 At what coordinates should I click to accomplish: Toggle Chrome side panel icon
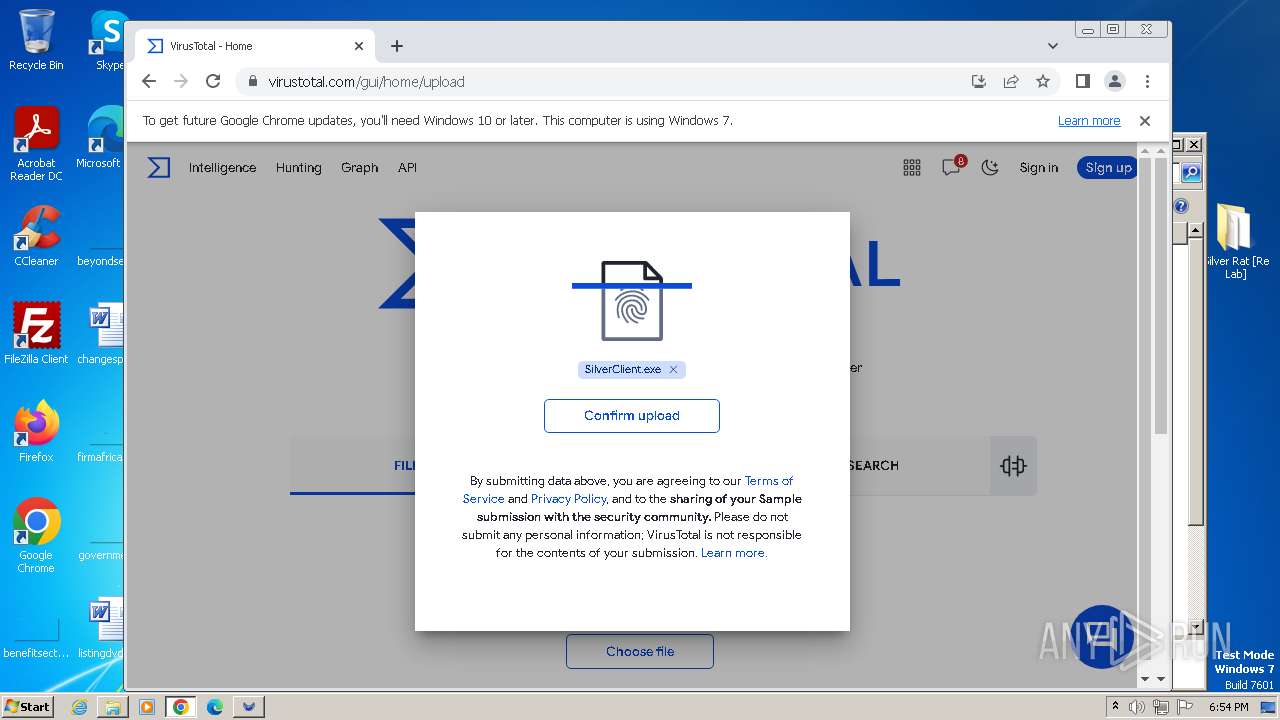click(1082, 81)
